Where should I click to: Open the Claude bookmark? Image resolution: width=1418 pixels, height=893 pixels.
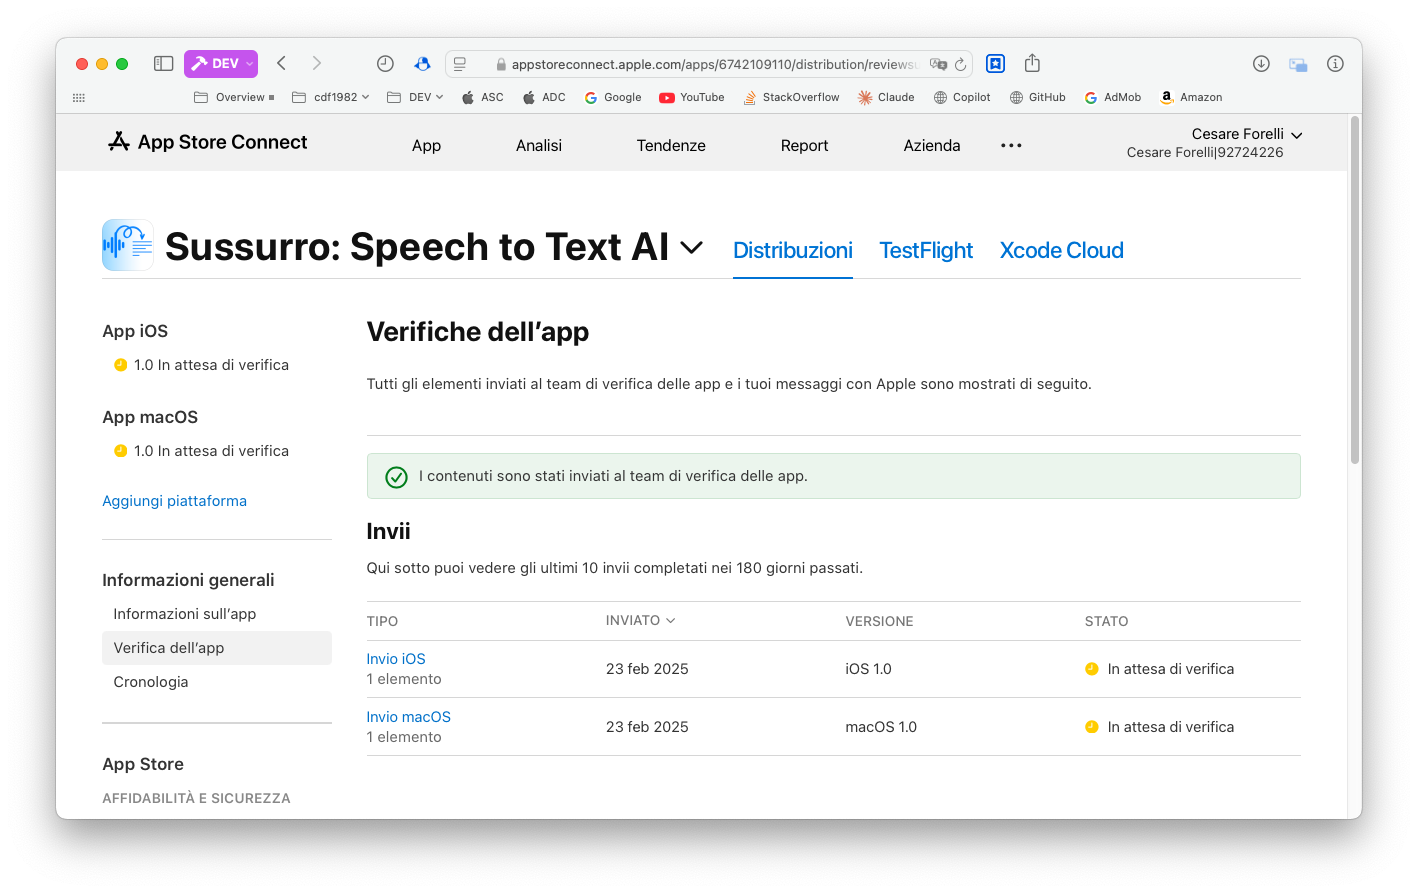[x=886, y=98]
